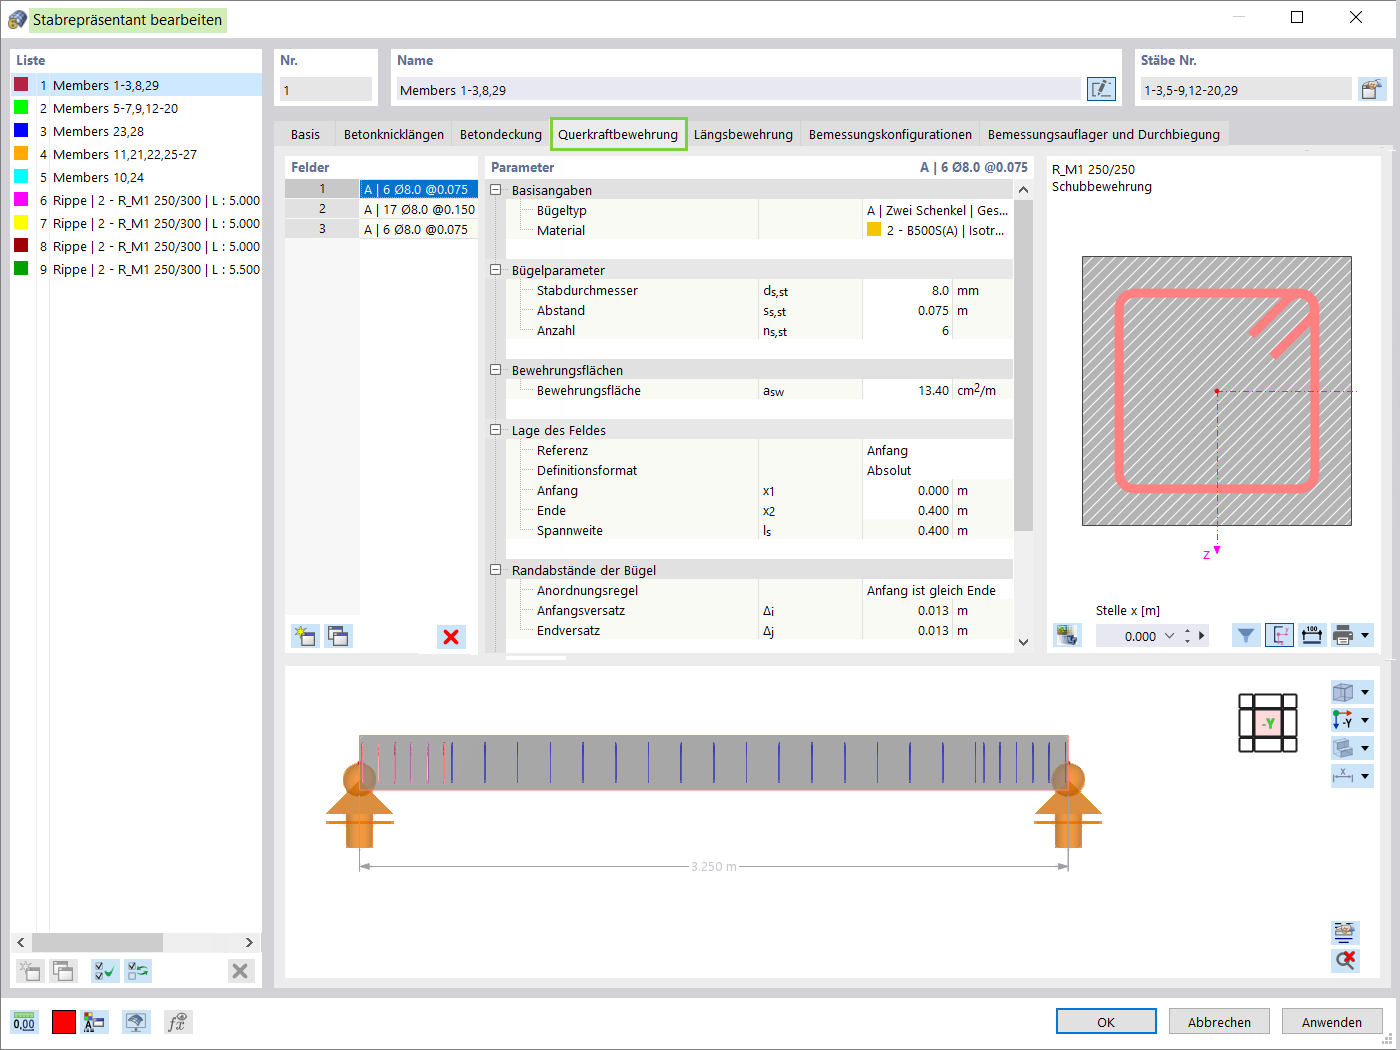Click the red color swatch in bottom toolbar
1400x1050 pixels.
[64, 1022]
